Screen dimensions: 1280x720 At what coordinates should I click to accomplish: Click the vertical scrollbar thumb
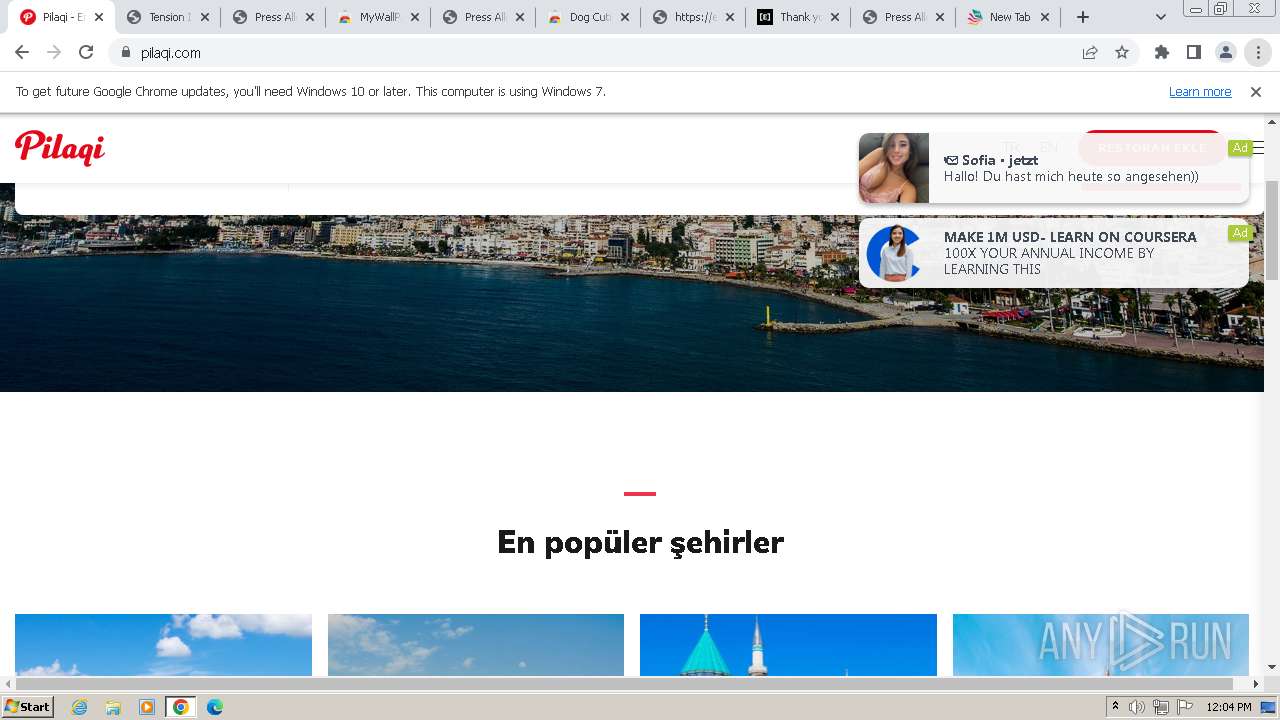pos(1272,230)
